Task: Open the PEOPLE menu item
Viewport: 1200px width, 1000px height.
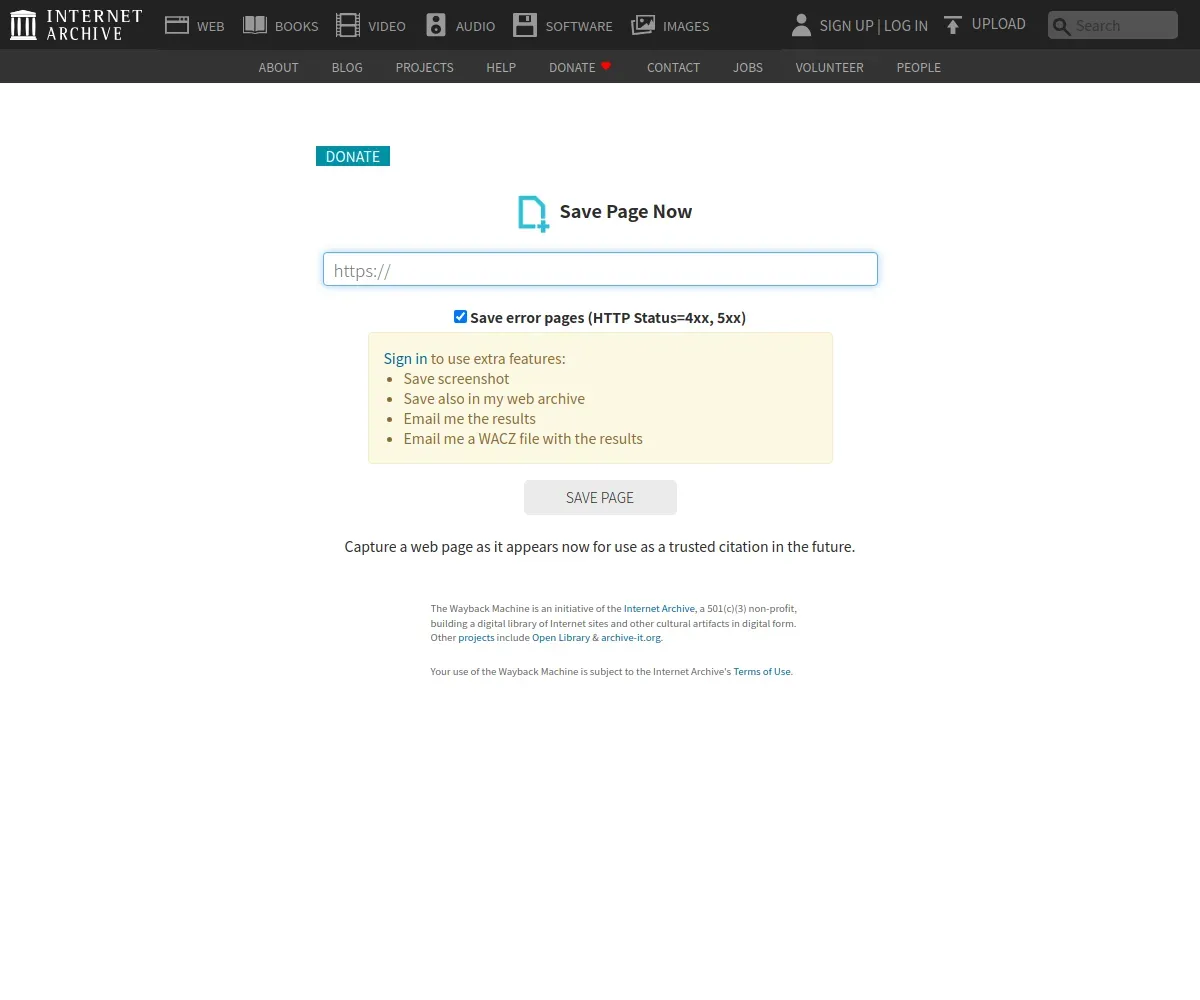Action: click(918, 67)
